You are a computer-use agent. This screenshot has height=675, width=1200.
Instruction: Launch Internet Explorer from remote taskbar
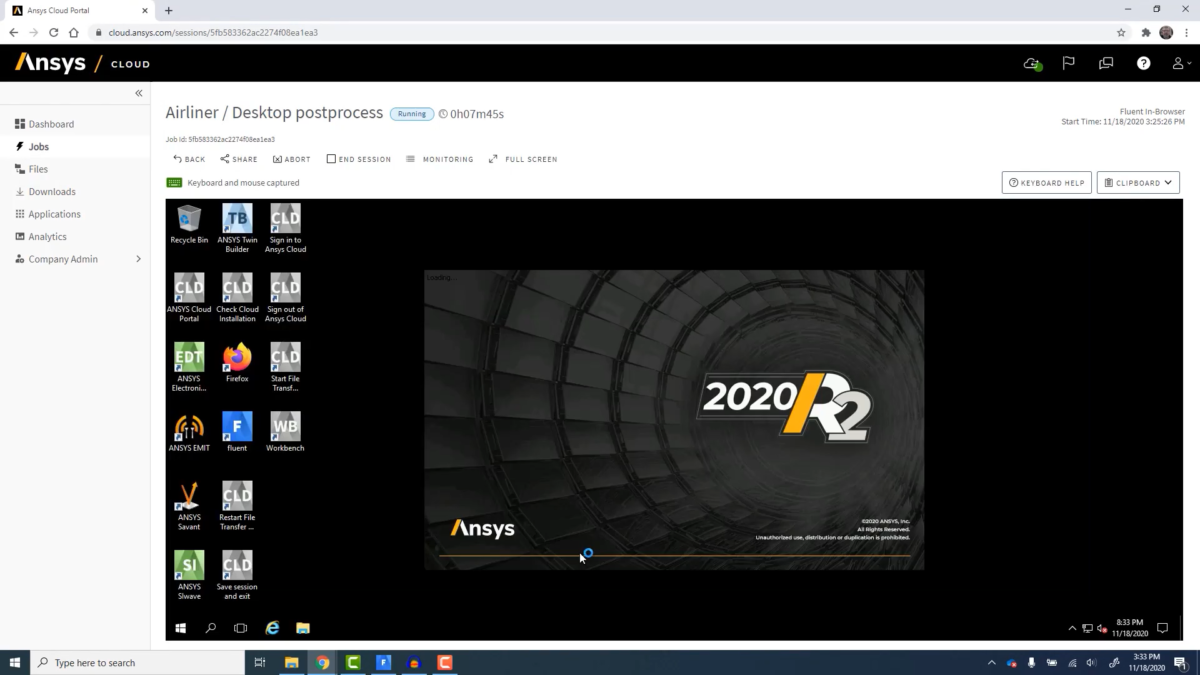click(x=272, y=628)
